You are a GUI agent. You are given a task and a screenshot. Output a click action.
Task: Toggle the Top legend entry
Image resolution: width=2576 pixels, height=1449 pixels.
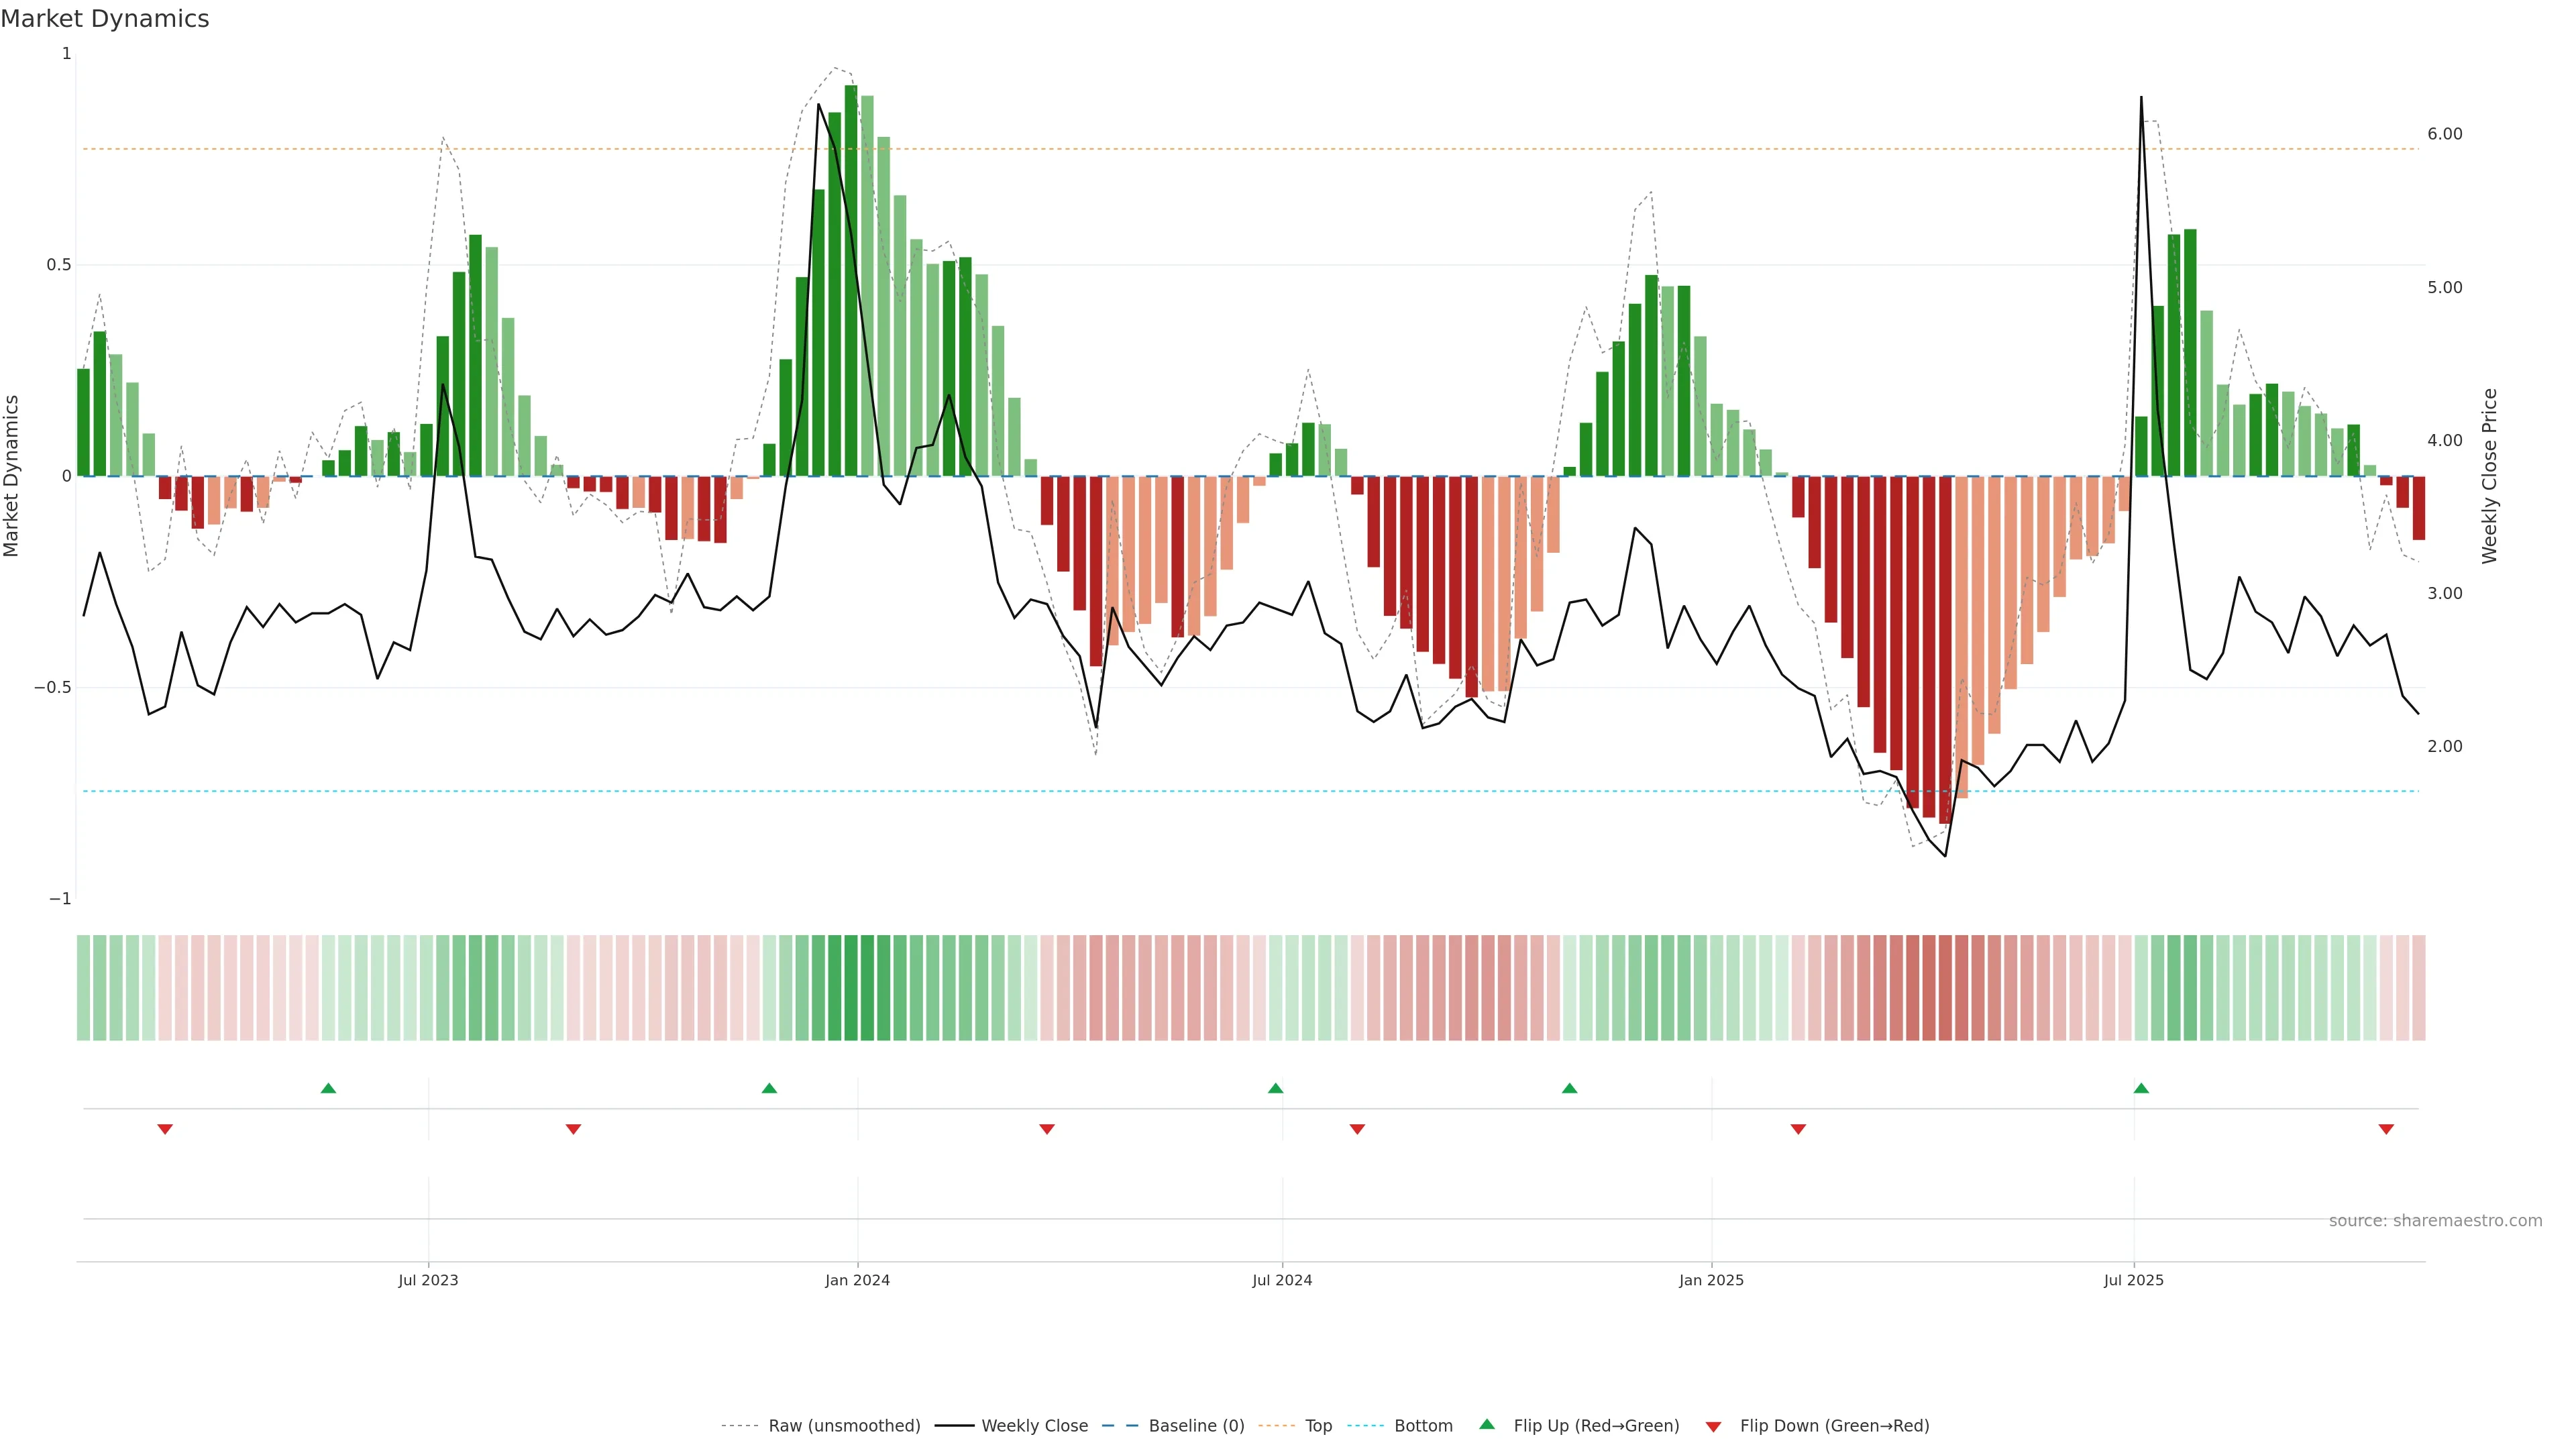pos(1318,1426)
